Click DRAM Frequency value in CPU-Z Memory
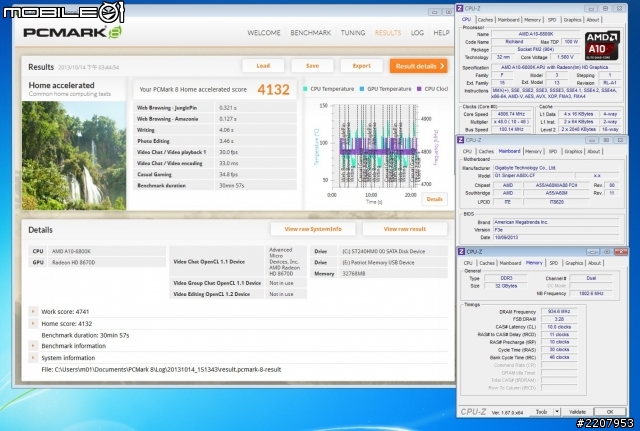Image resolution: width=640 pixels, height=431 pixels. tap(559, 311)
